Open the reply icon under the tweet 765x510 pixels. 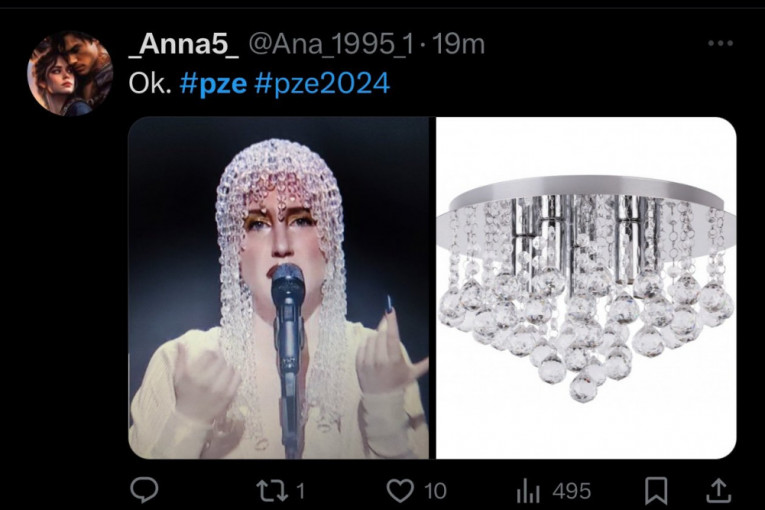pyautogui.click(x=146, y=490)
